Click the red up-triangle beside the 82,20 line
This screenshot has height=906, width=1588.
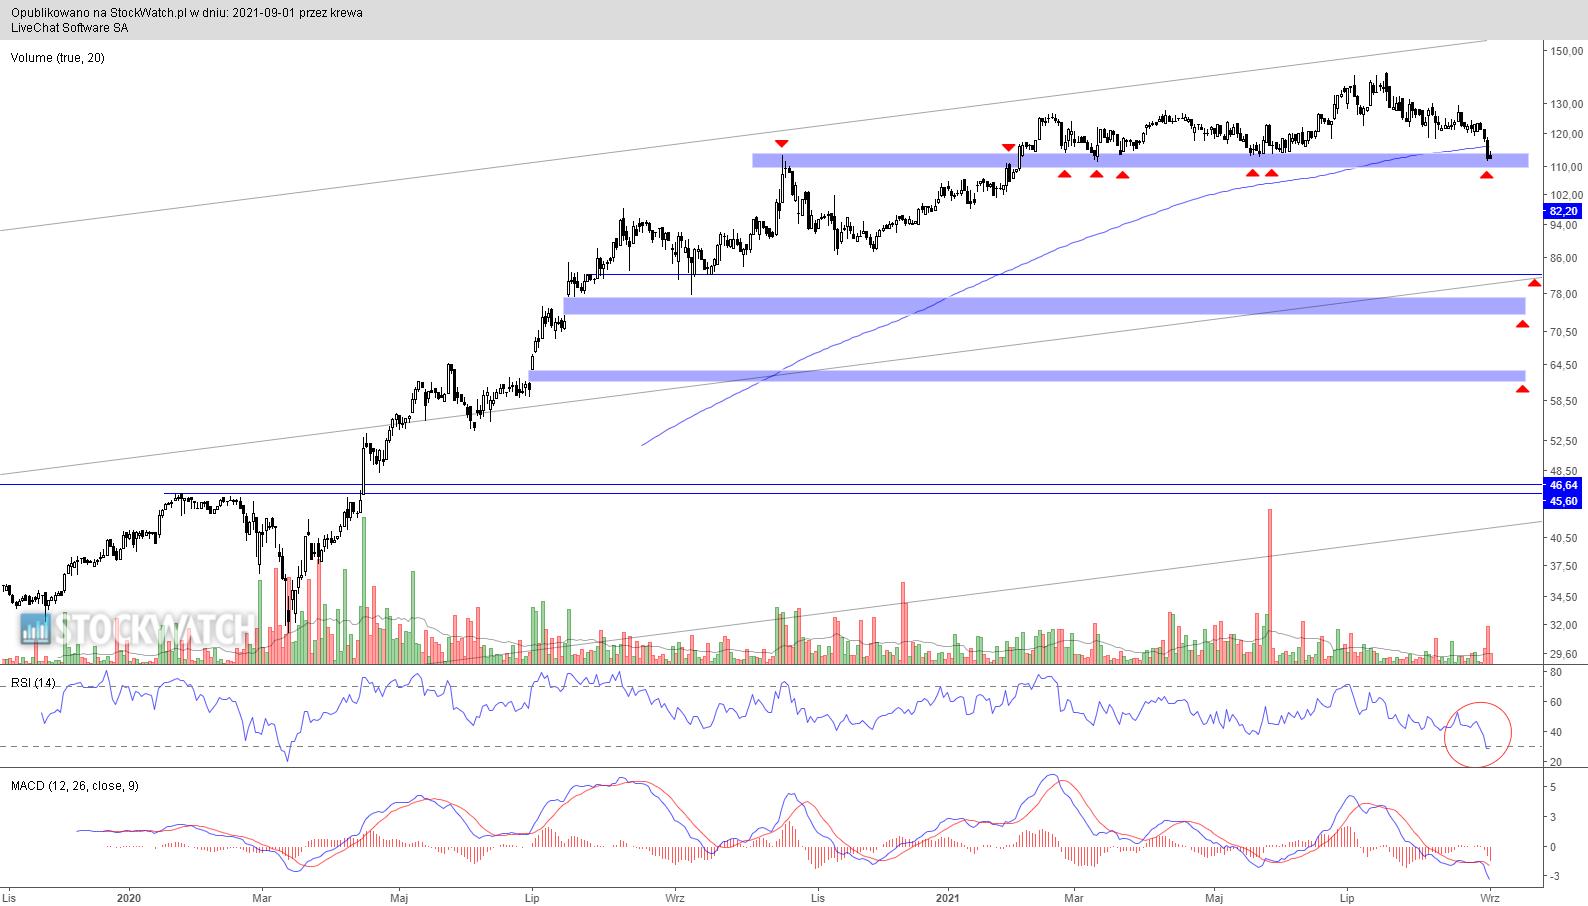[1534, 284]
